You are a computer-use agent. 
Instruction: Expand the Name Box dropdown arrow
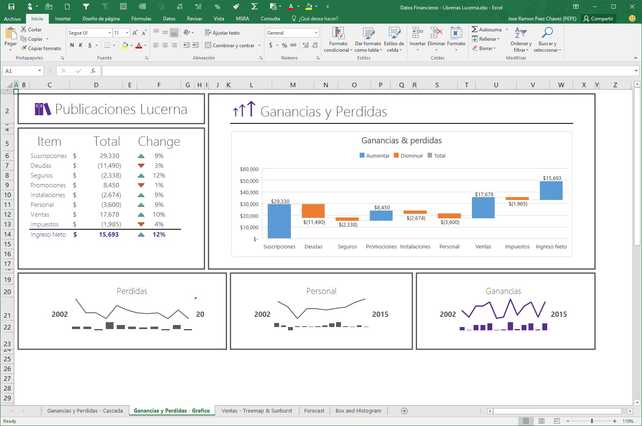click(42, 71)
